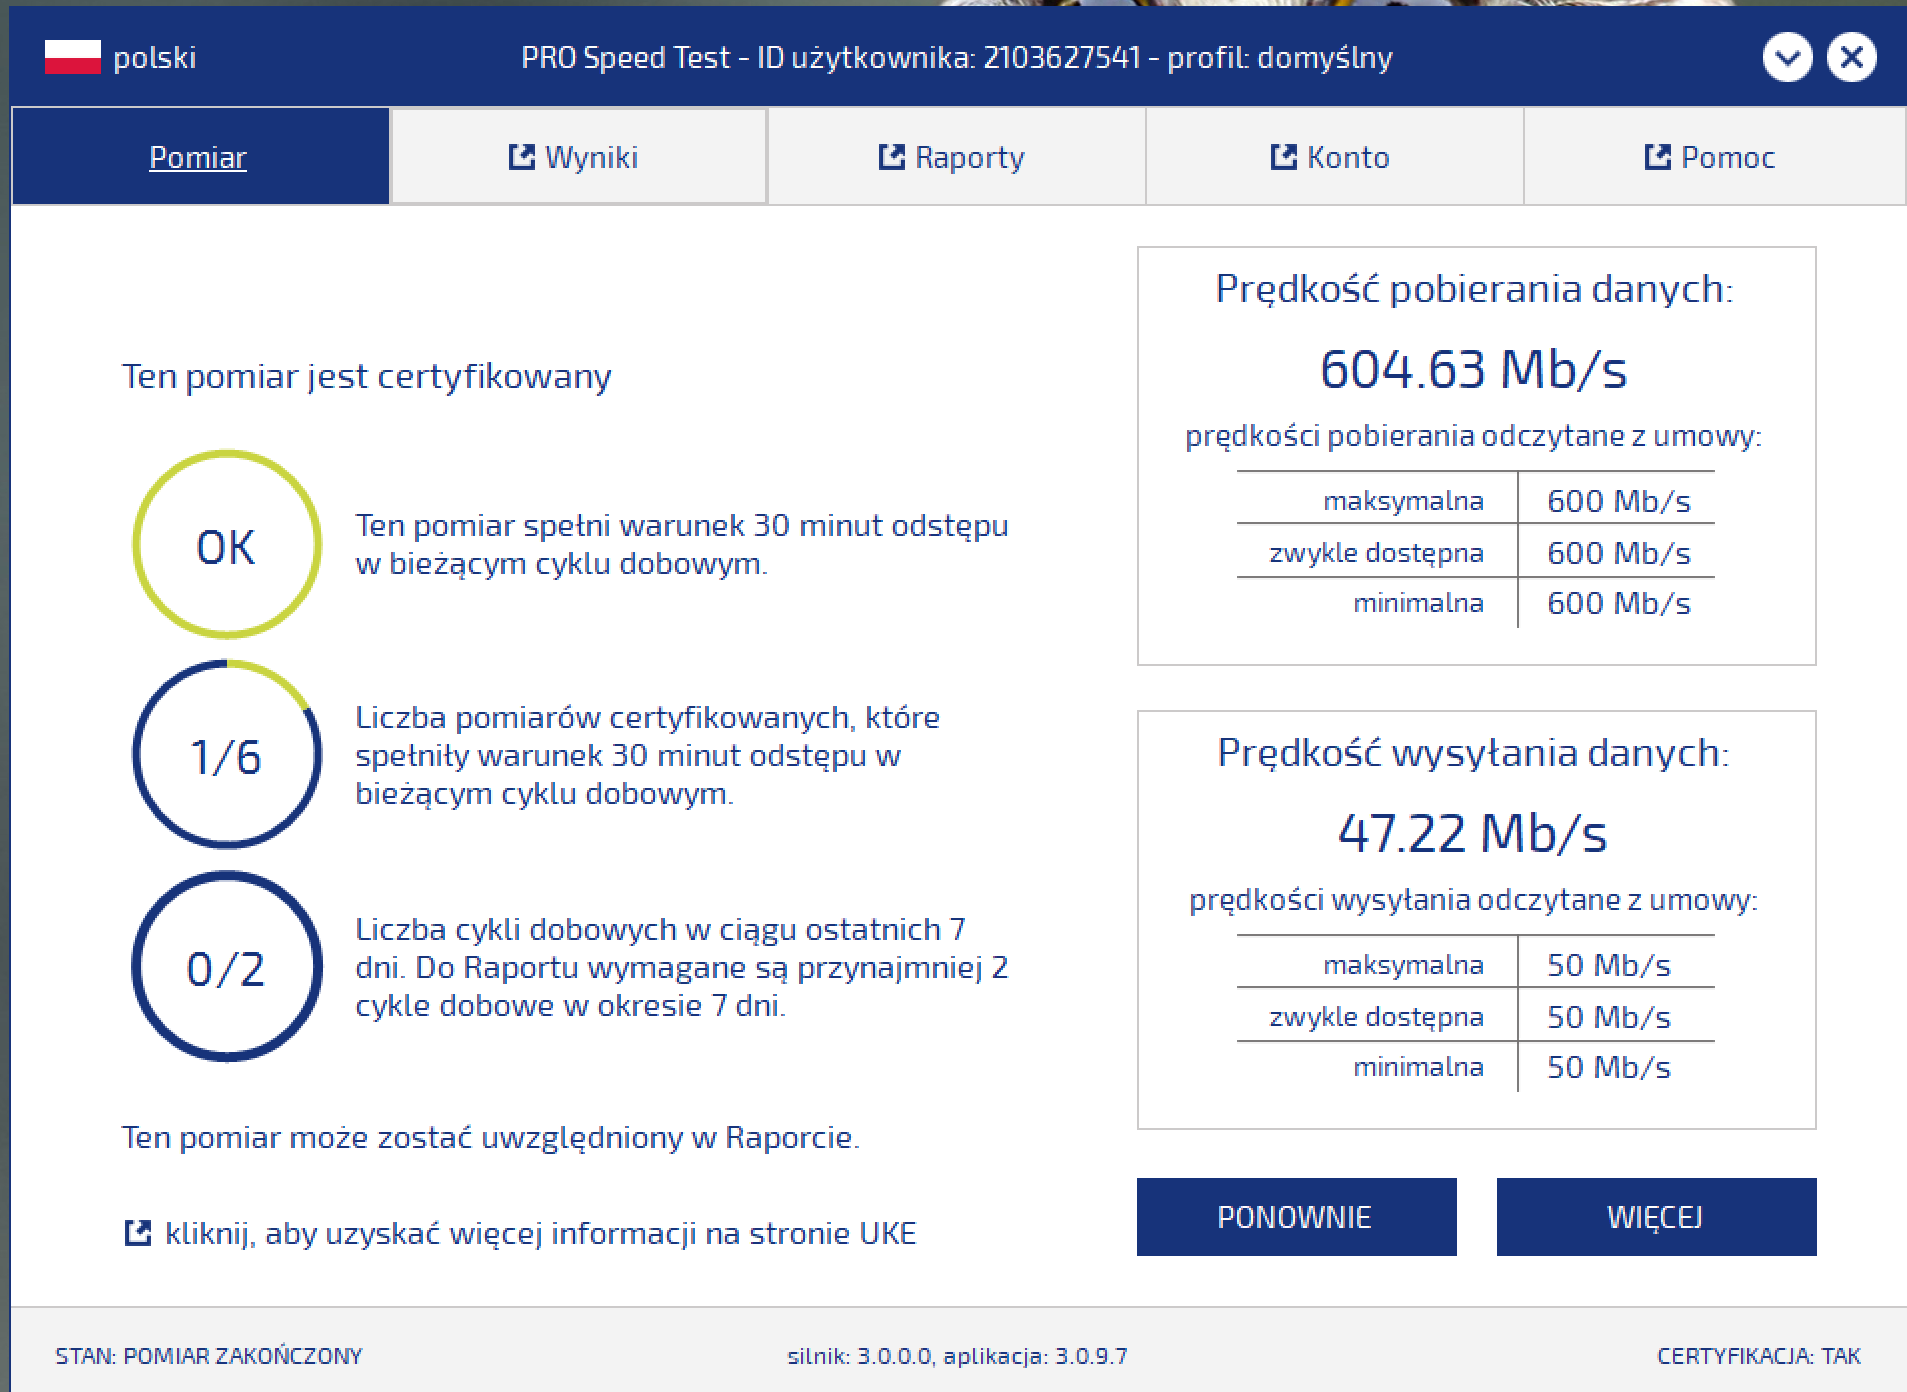Click upload maksymalna 50 Mb/s cell

click(x=1609, y=964)
